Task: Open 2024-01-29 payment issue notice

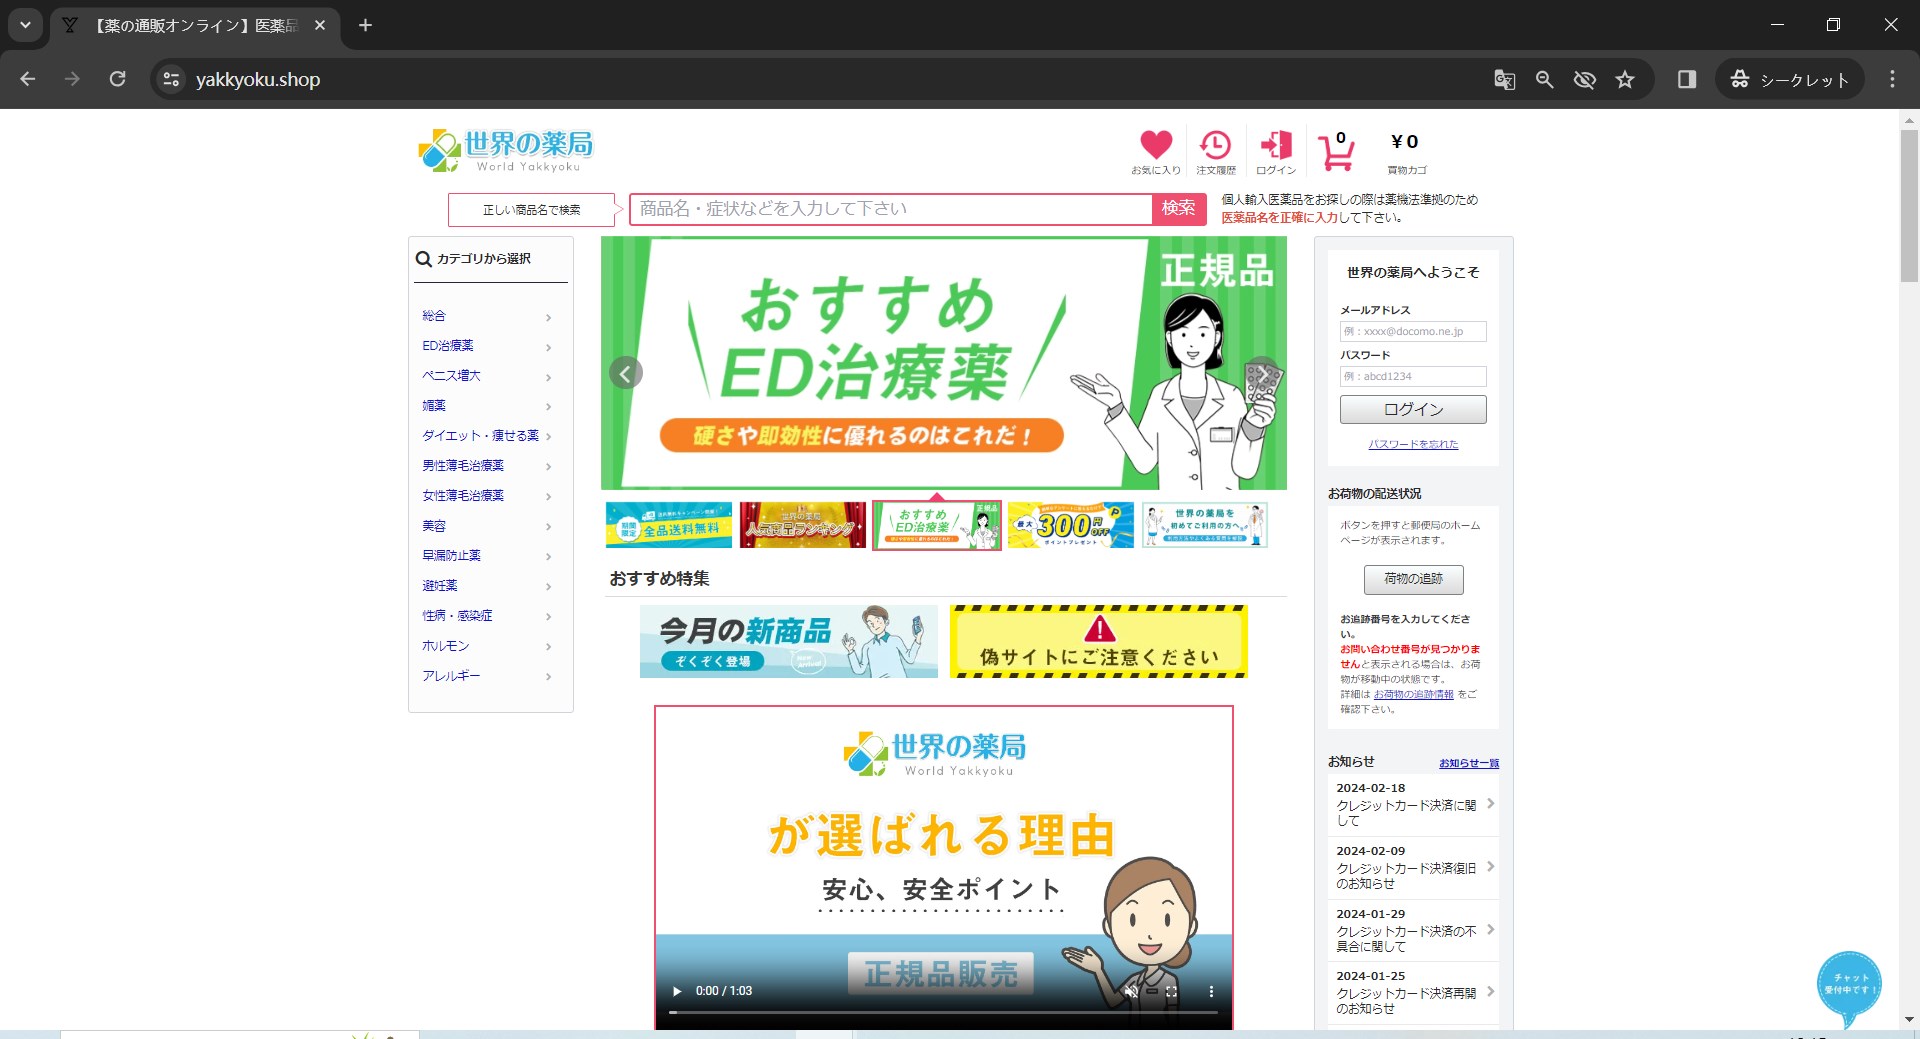Action: coord(1413,930)
